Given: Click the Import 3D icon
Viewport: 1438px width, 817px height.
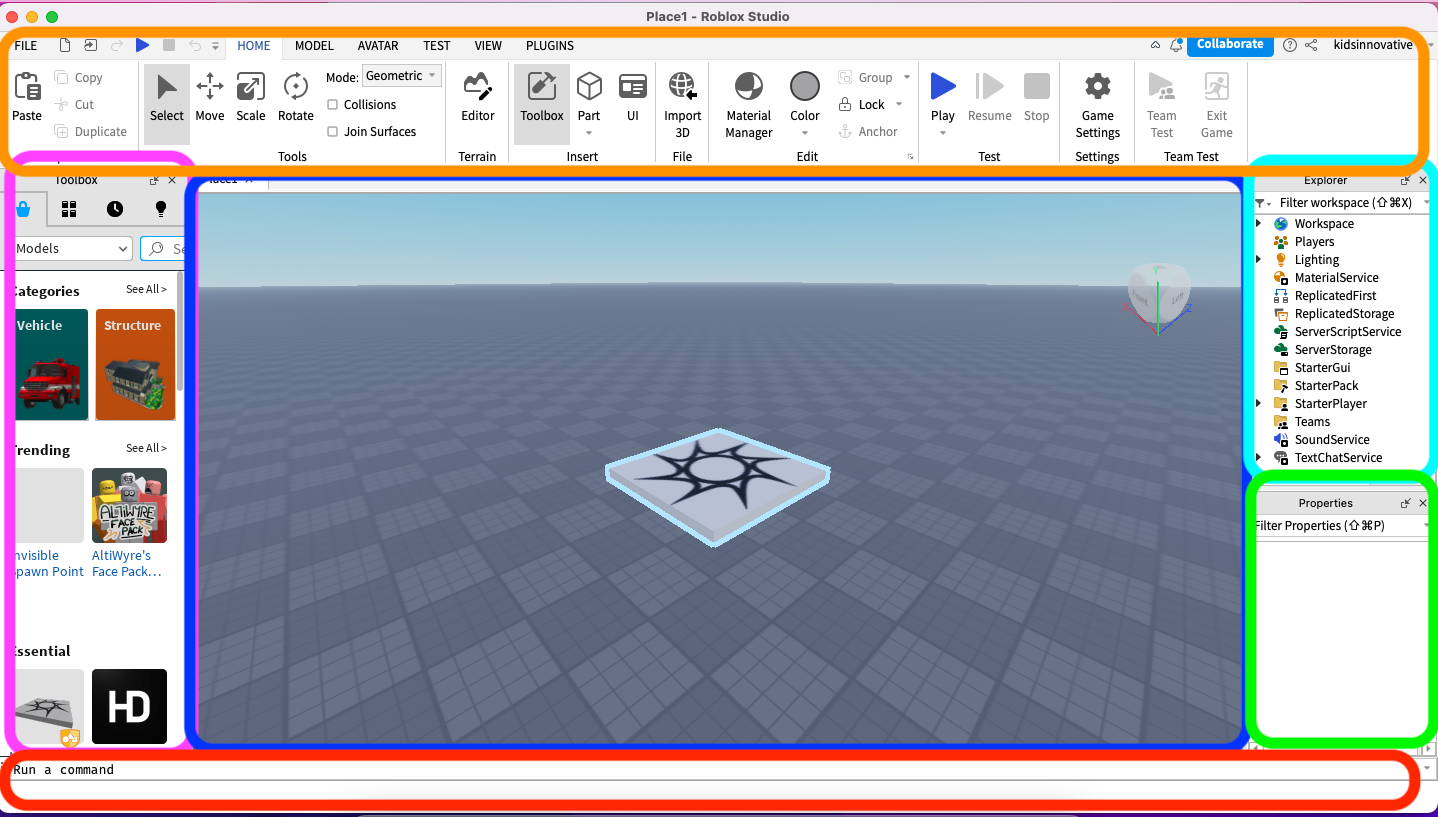Looking at the screenshot, I should click(x=683, y=88).
